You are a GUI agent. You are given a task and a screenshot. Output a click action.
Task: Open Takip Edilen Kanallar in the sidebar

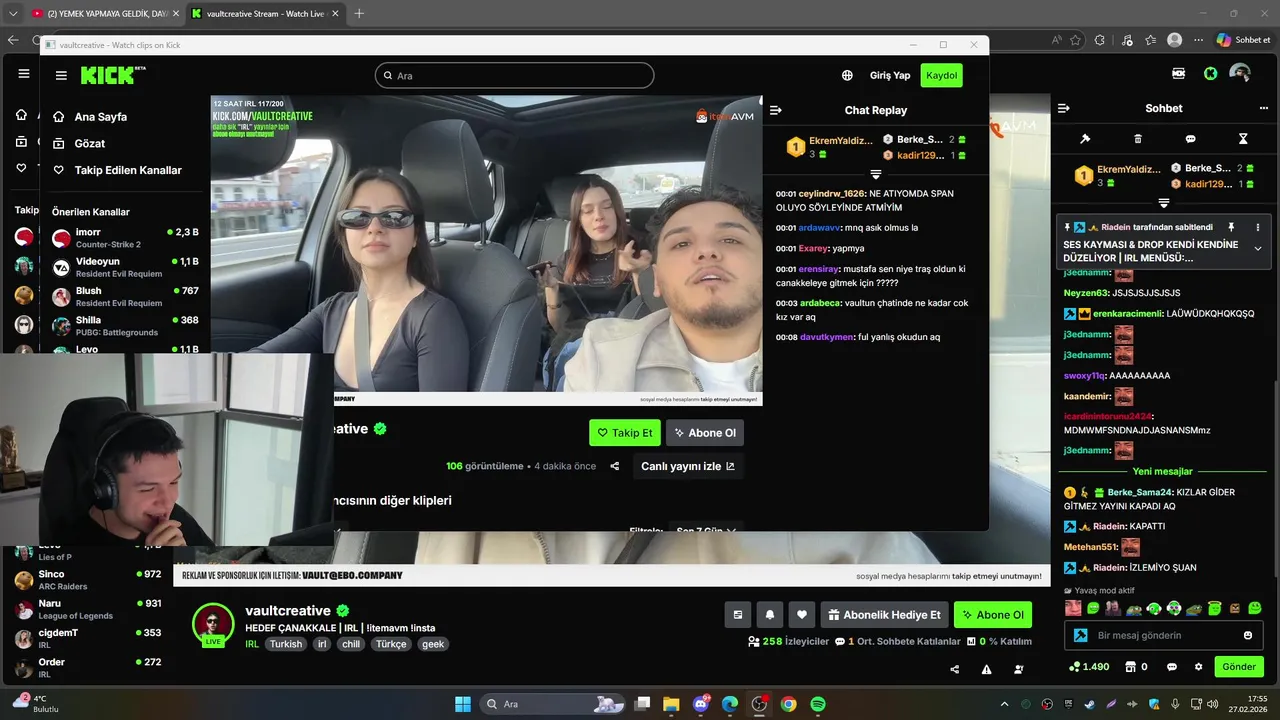click(x=117, y=170)
